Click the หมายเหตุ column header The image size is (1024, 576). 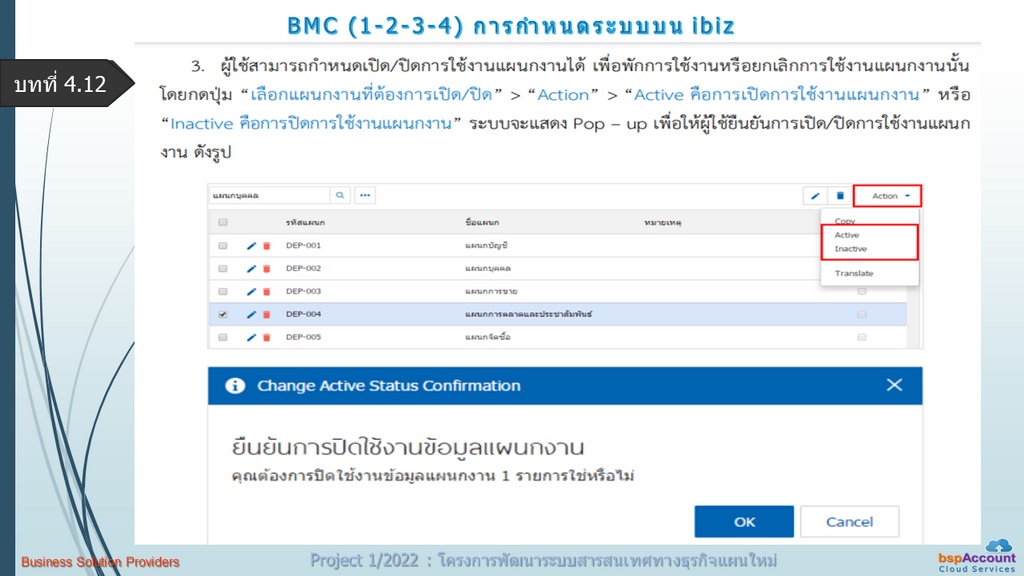662,223
